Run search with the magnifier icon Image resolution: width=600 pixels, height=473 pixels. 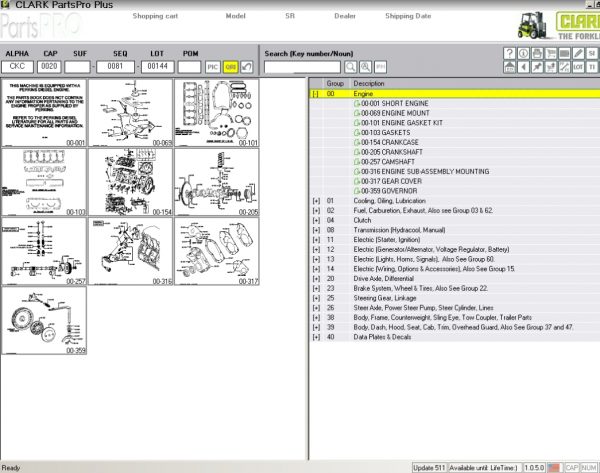pyautogui.click(x=351, y=67)
